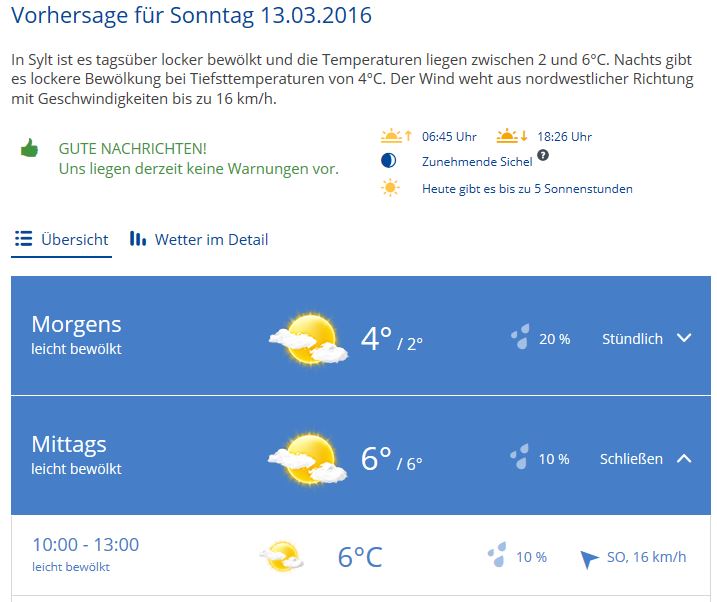Click the up chevron in the Mittags row
717x602 pixels.
(x=684, y=458)
